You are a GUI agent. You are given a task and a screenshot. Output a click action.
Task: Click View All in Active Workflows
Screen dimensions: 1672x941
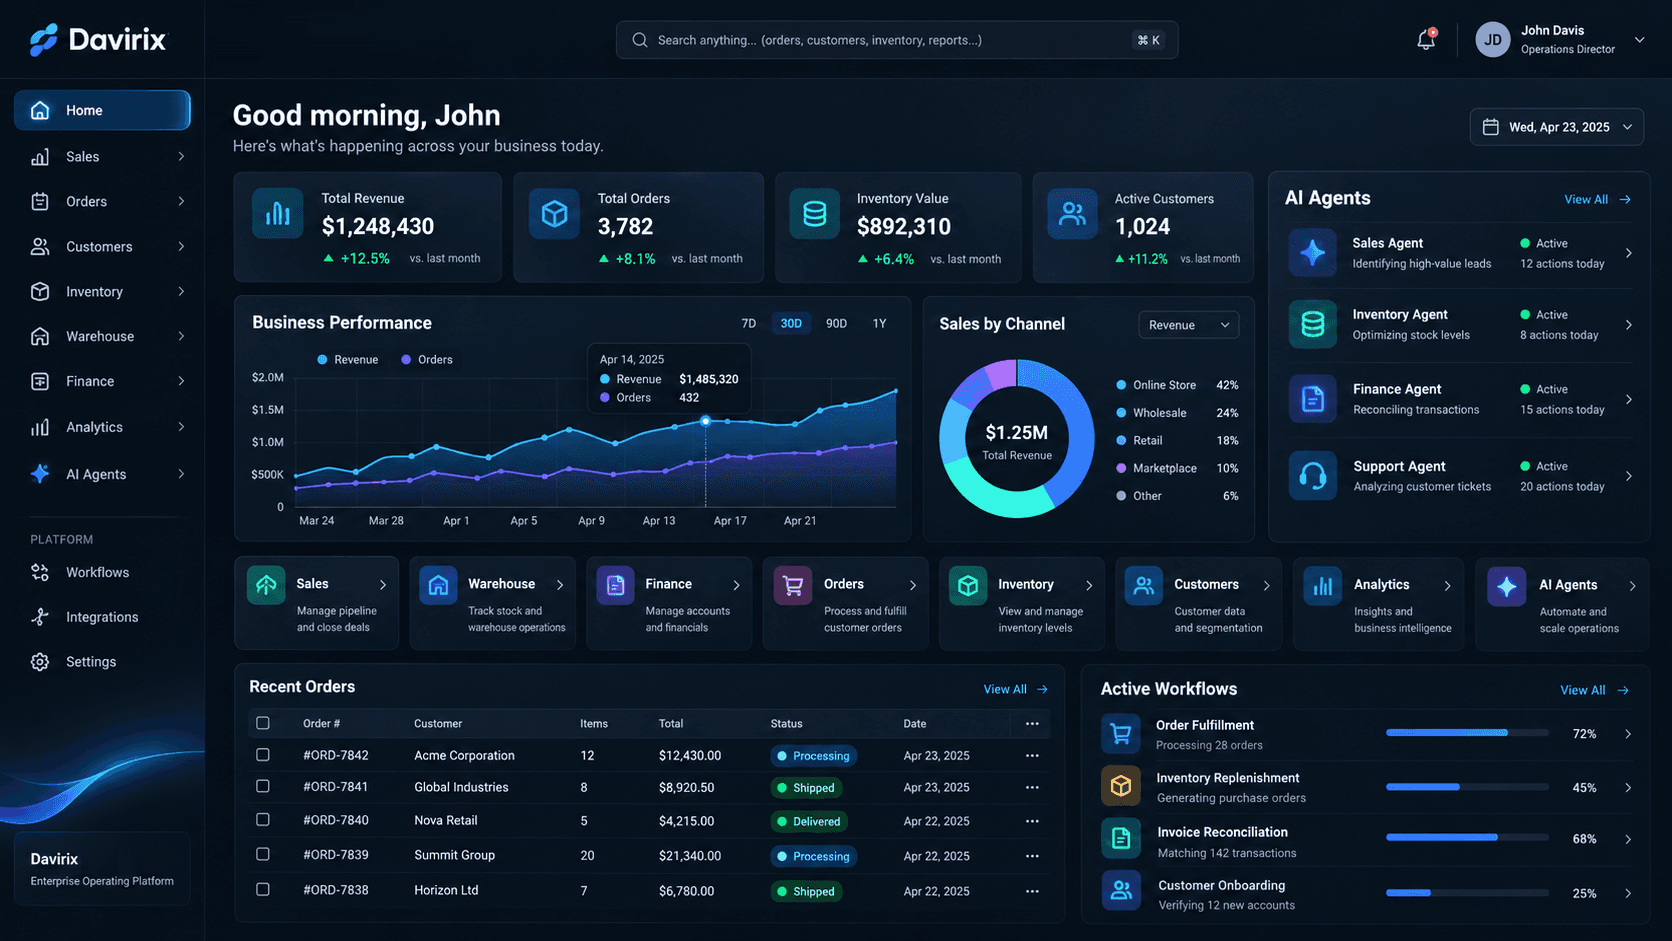(1594, 690)
